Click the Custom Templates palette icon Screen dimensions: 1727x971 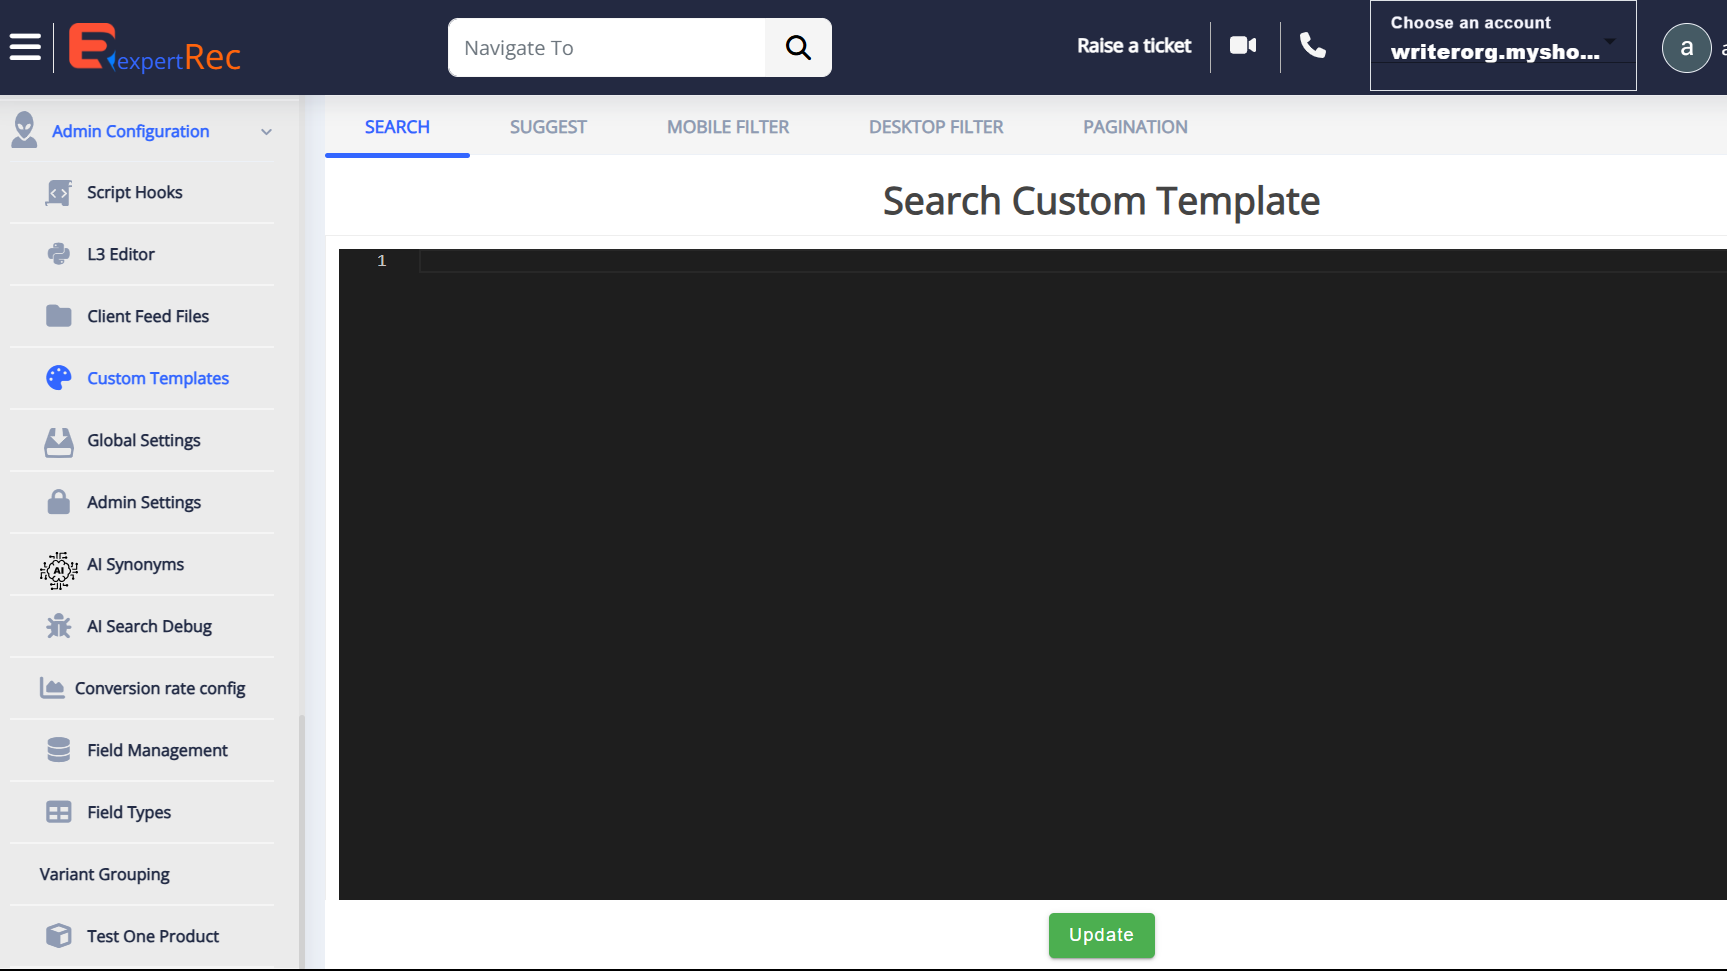[59, 378]
